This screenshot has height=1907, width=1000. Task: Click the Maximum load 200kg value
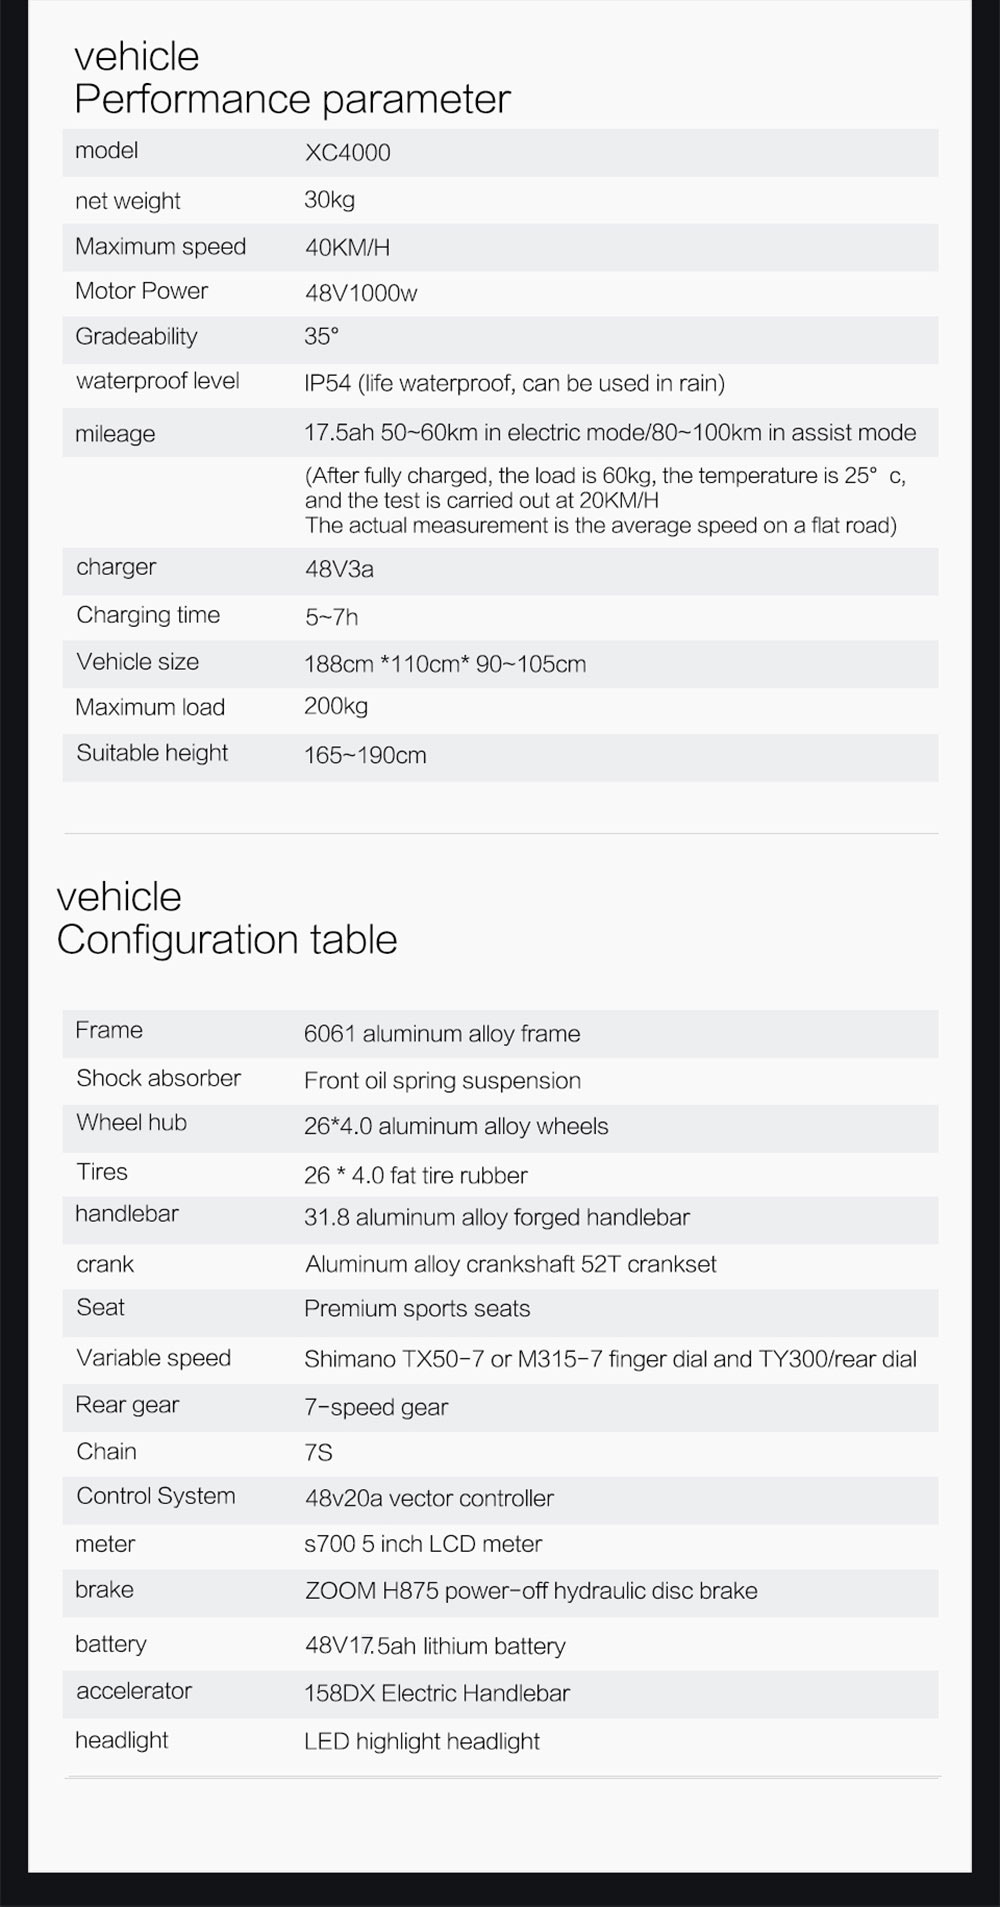tap(336, 706)
